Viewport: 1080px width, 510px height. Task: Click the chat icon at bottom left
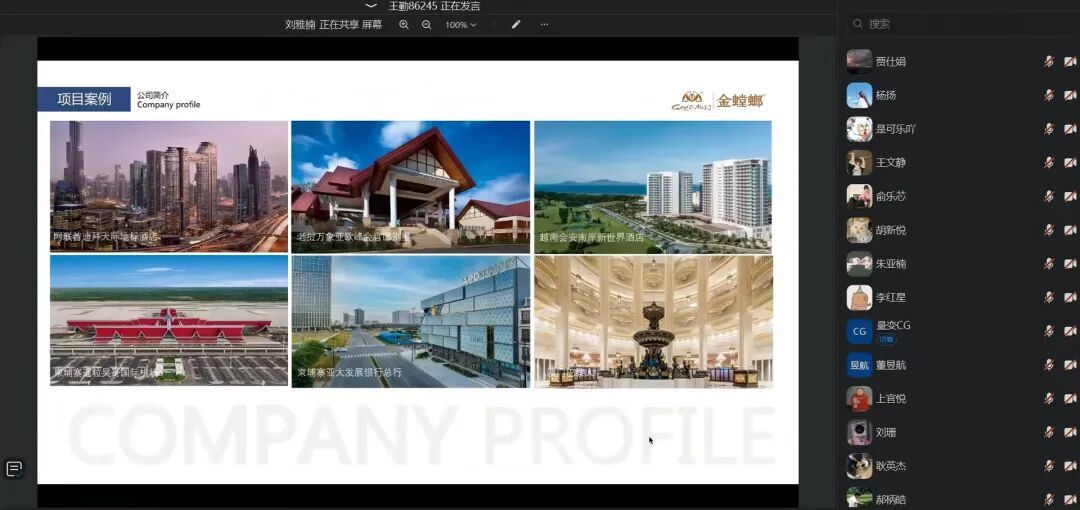[14, 468]
